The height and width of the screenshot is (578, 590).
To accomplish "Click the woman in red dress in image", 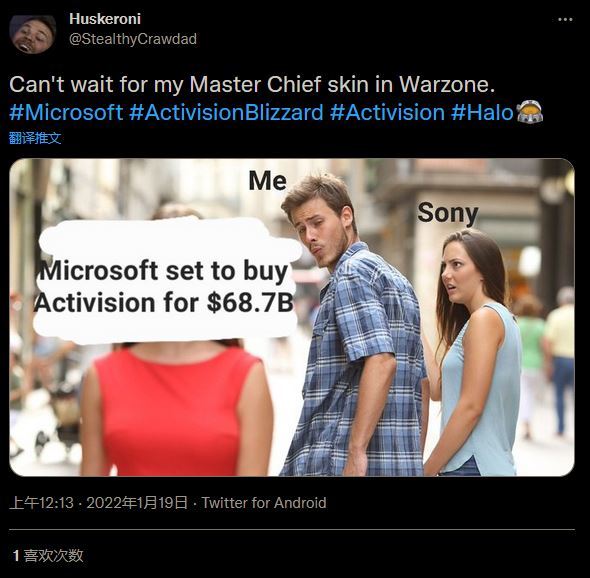I will (175, 408).
